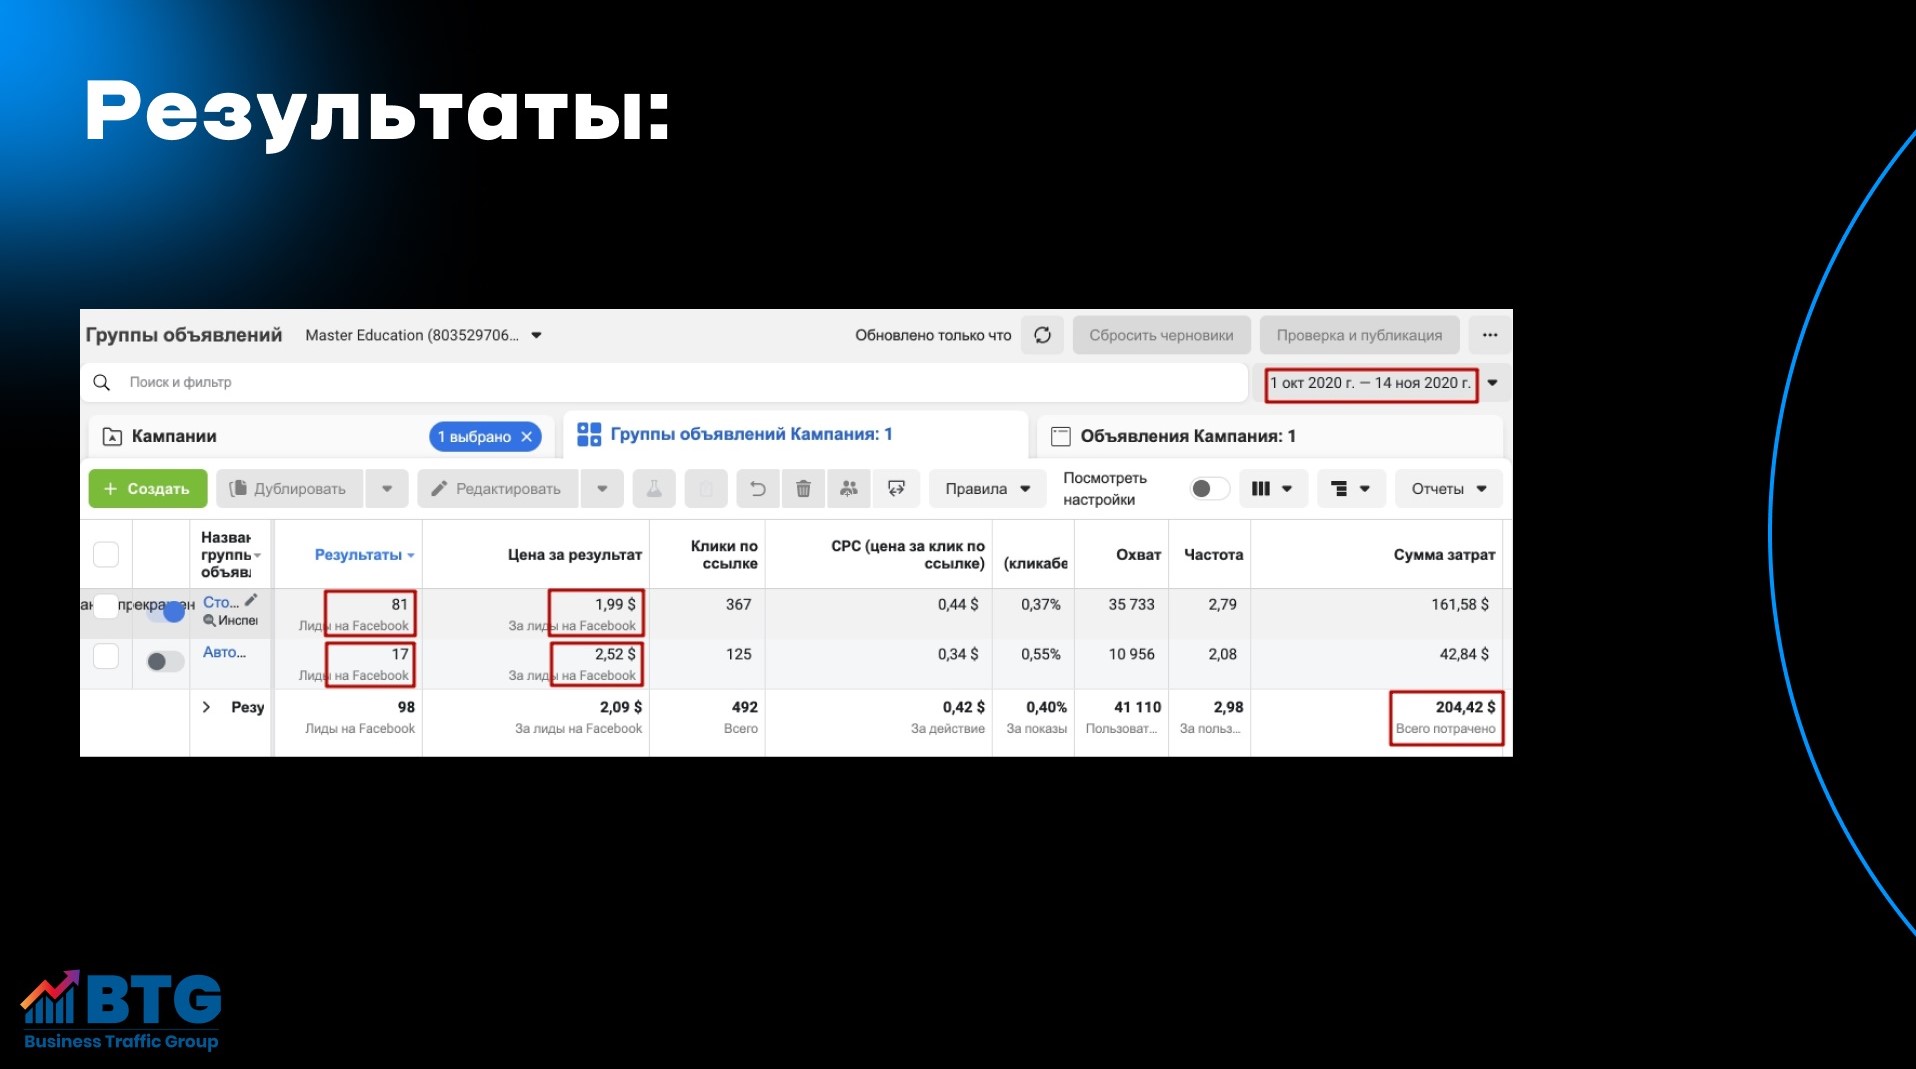Click the search magnifier icon
1916x1069 pixels.
[101, 382]
